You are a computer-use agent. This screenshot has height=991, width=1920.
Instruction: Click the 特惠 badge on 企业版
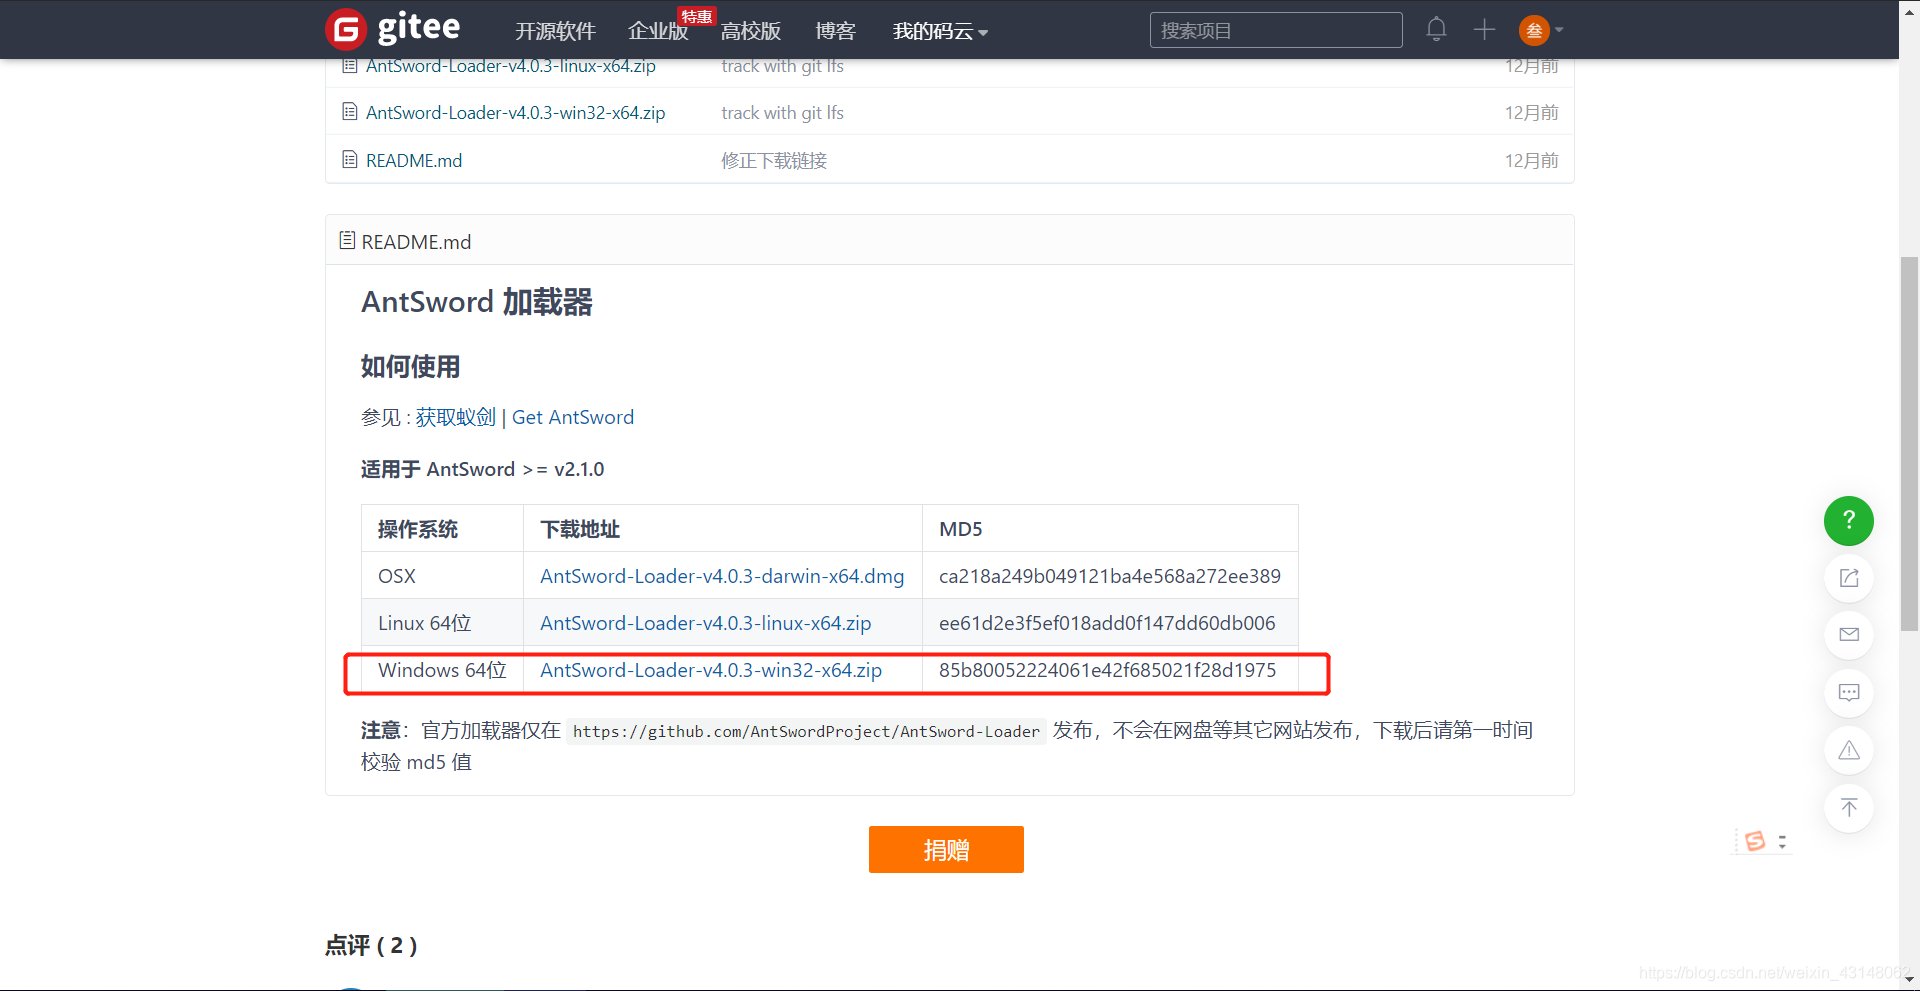tap(697, 16)
